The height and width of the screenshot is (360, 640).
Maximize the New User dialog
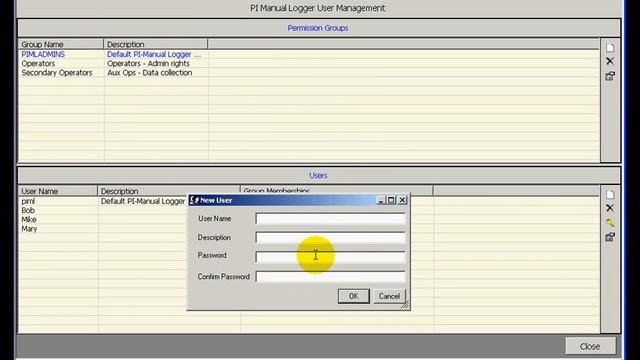pyautogui.click(x=391, y=200)
